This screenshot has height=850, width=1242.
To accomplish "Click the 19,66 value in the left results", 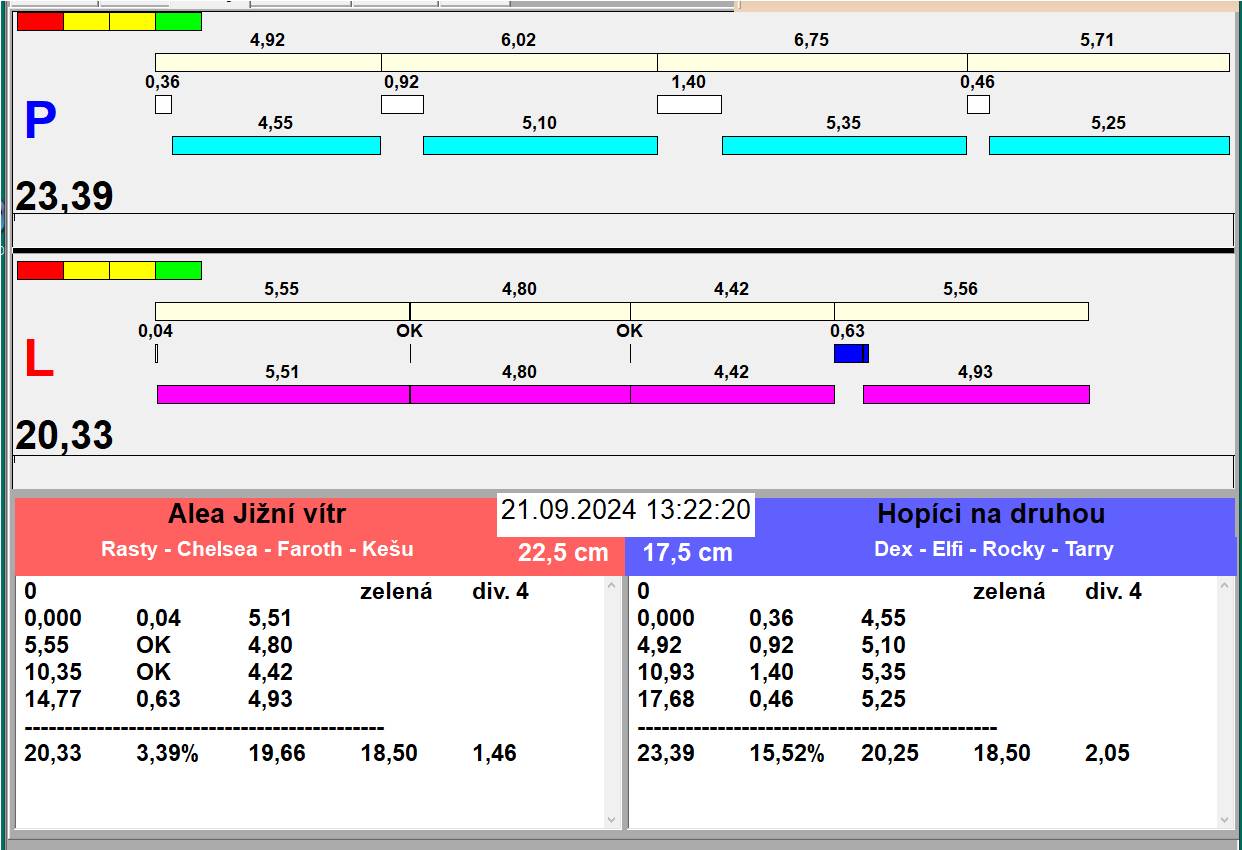I will click(x=277, y=753).
